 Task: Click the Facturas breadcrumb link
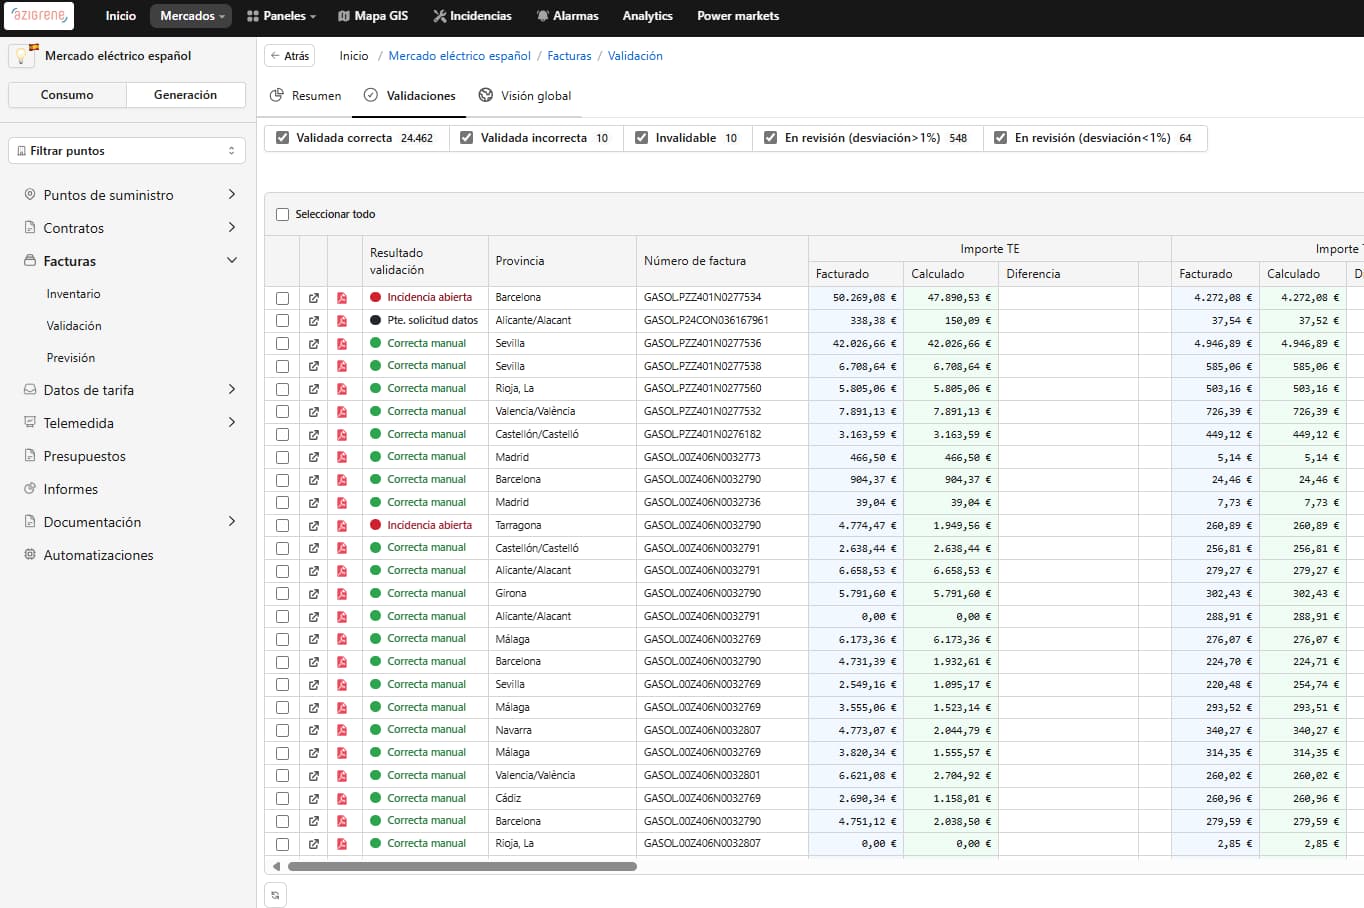569,56
